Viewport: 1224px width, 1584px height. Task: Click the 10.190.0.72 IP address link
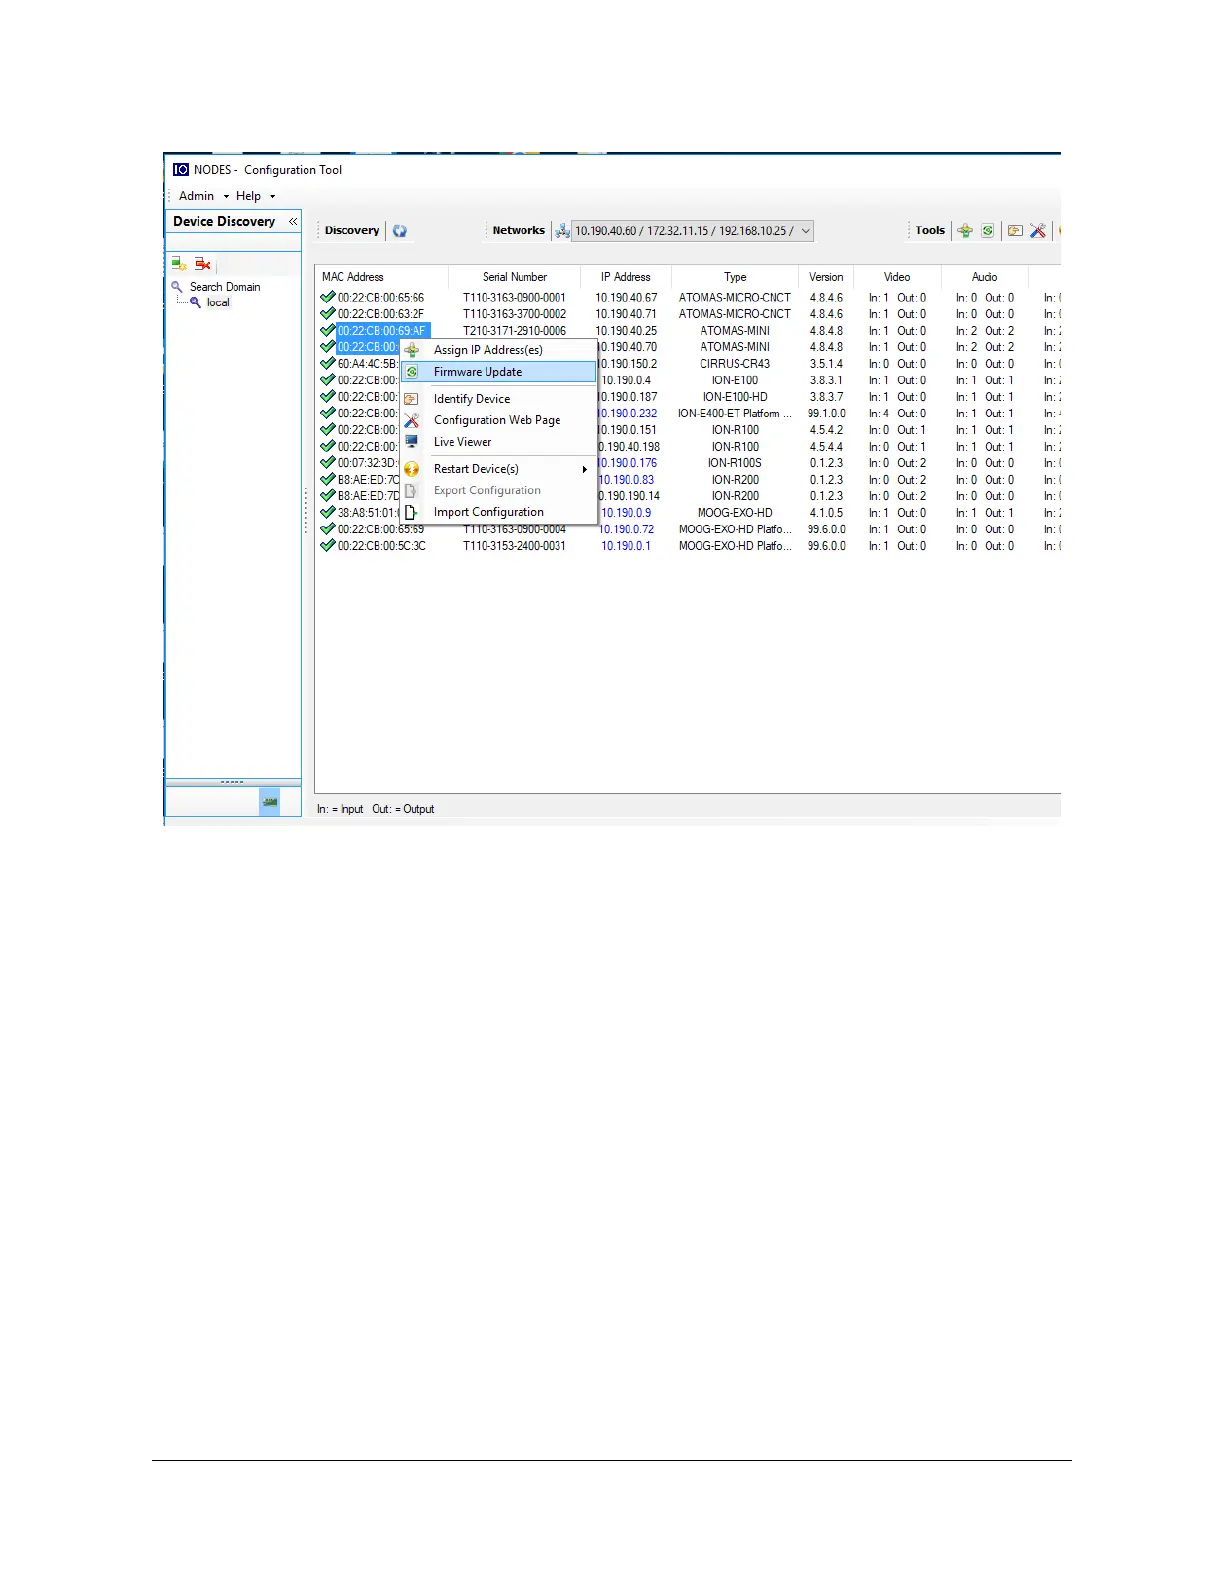pos(627,530)
